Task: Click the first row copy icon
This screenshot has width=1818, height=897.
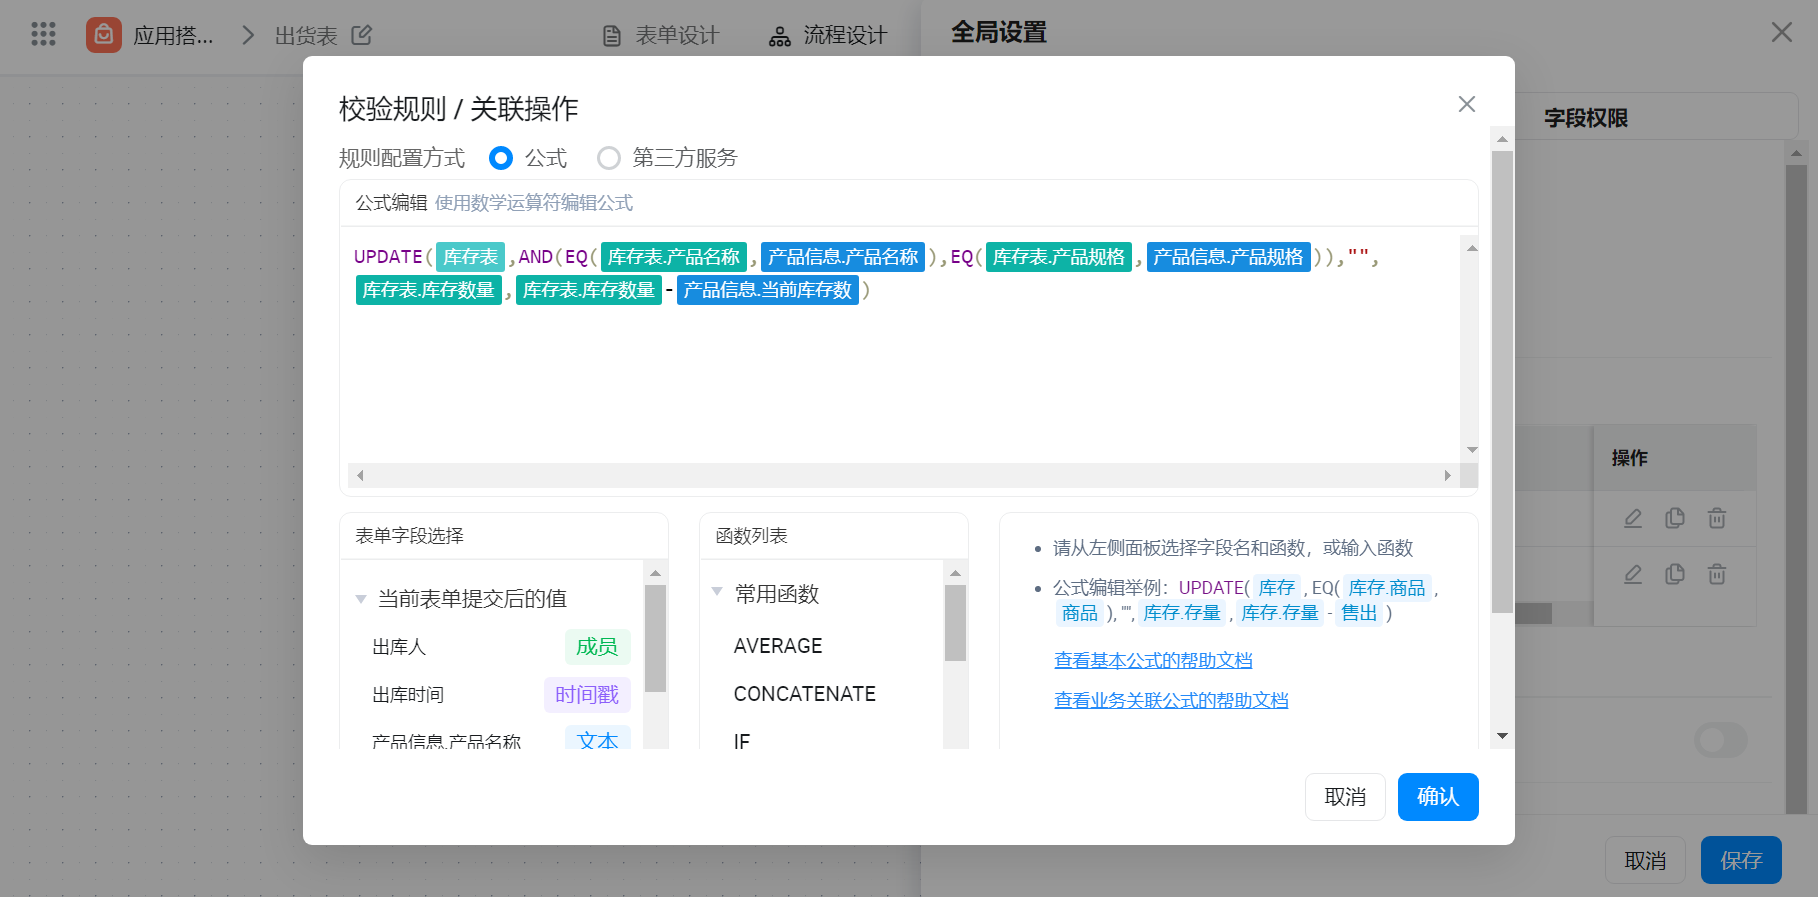Action: click(1675, 518)
